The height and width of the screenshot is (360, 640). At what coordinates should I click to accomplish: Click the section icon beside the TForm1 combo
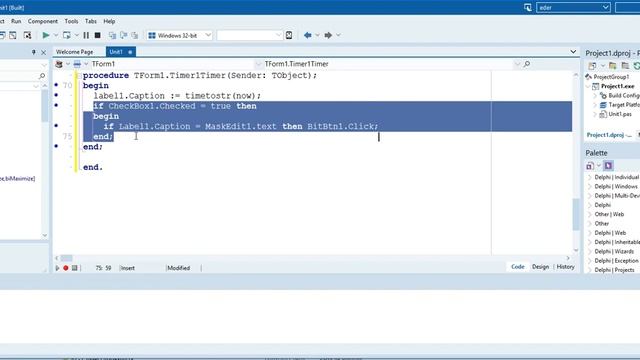[77, 64]
